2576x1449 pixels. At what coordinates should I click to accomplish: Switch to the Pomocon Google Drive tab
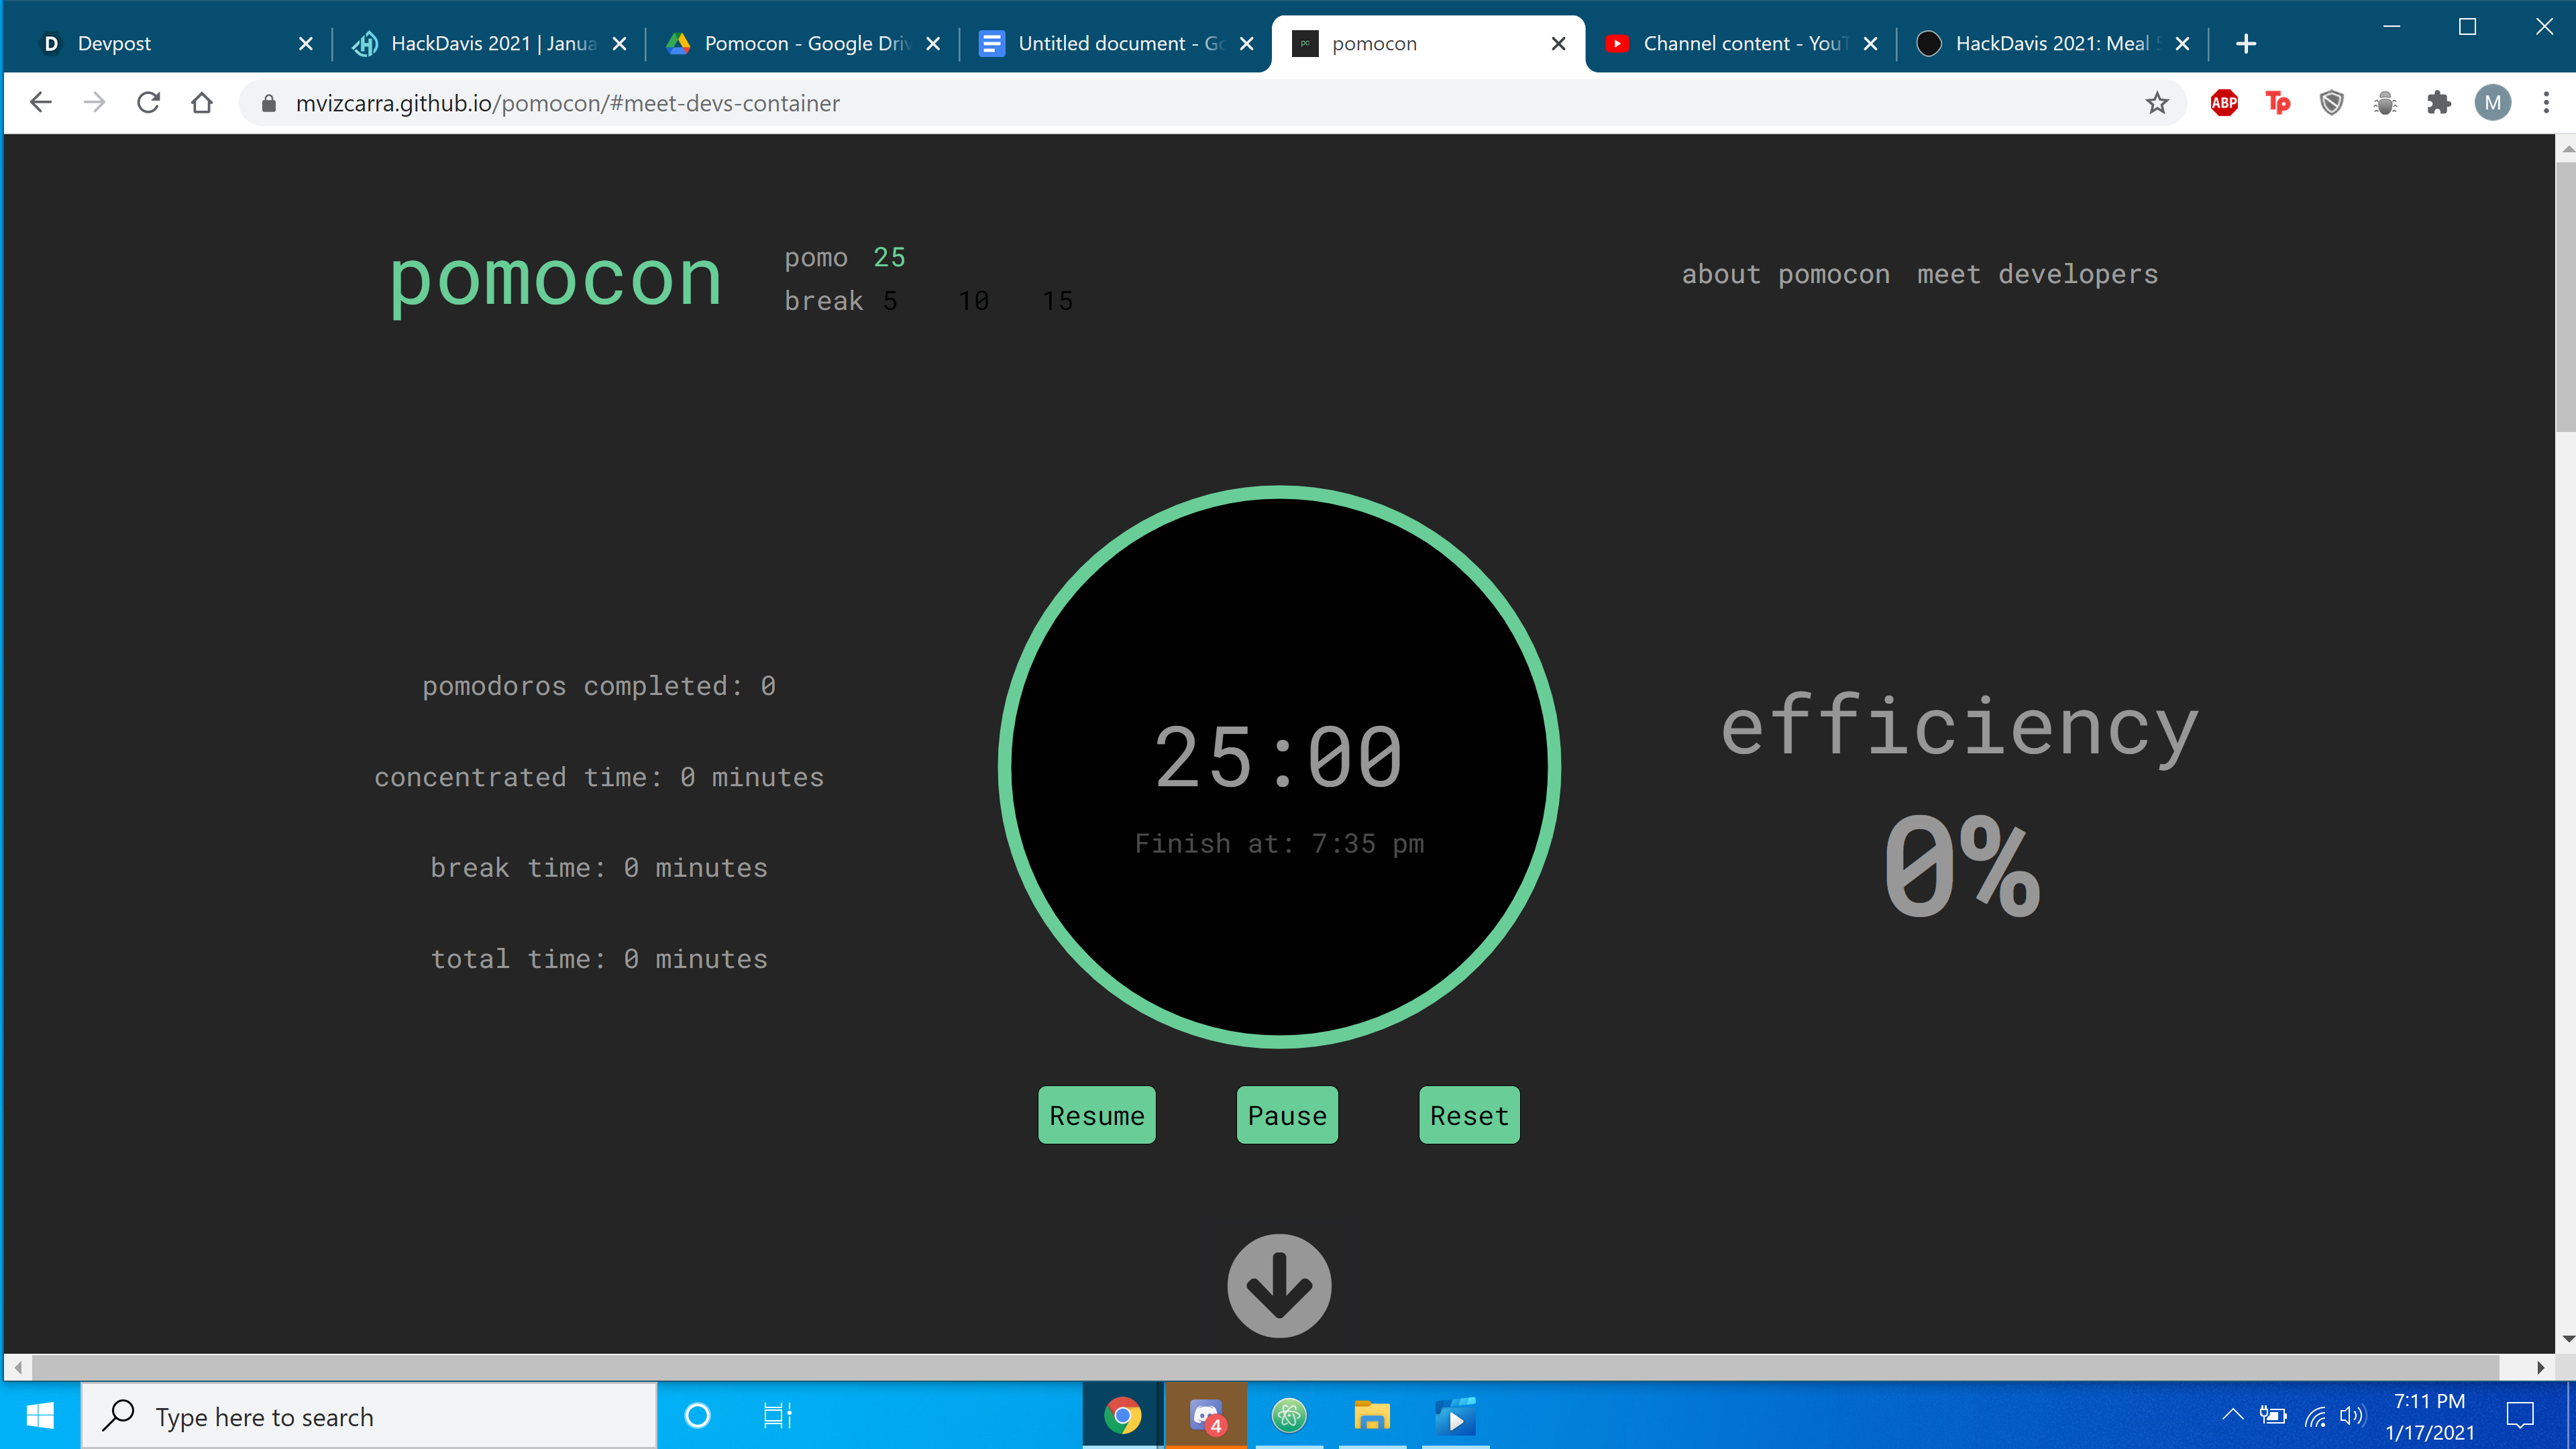(x=806, y=43)
